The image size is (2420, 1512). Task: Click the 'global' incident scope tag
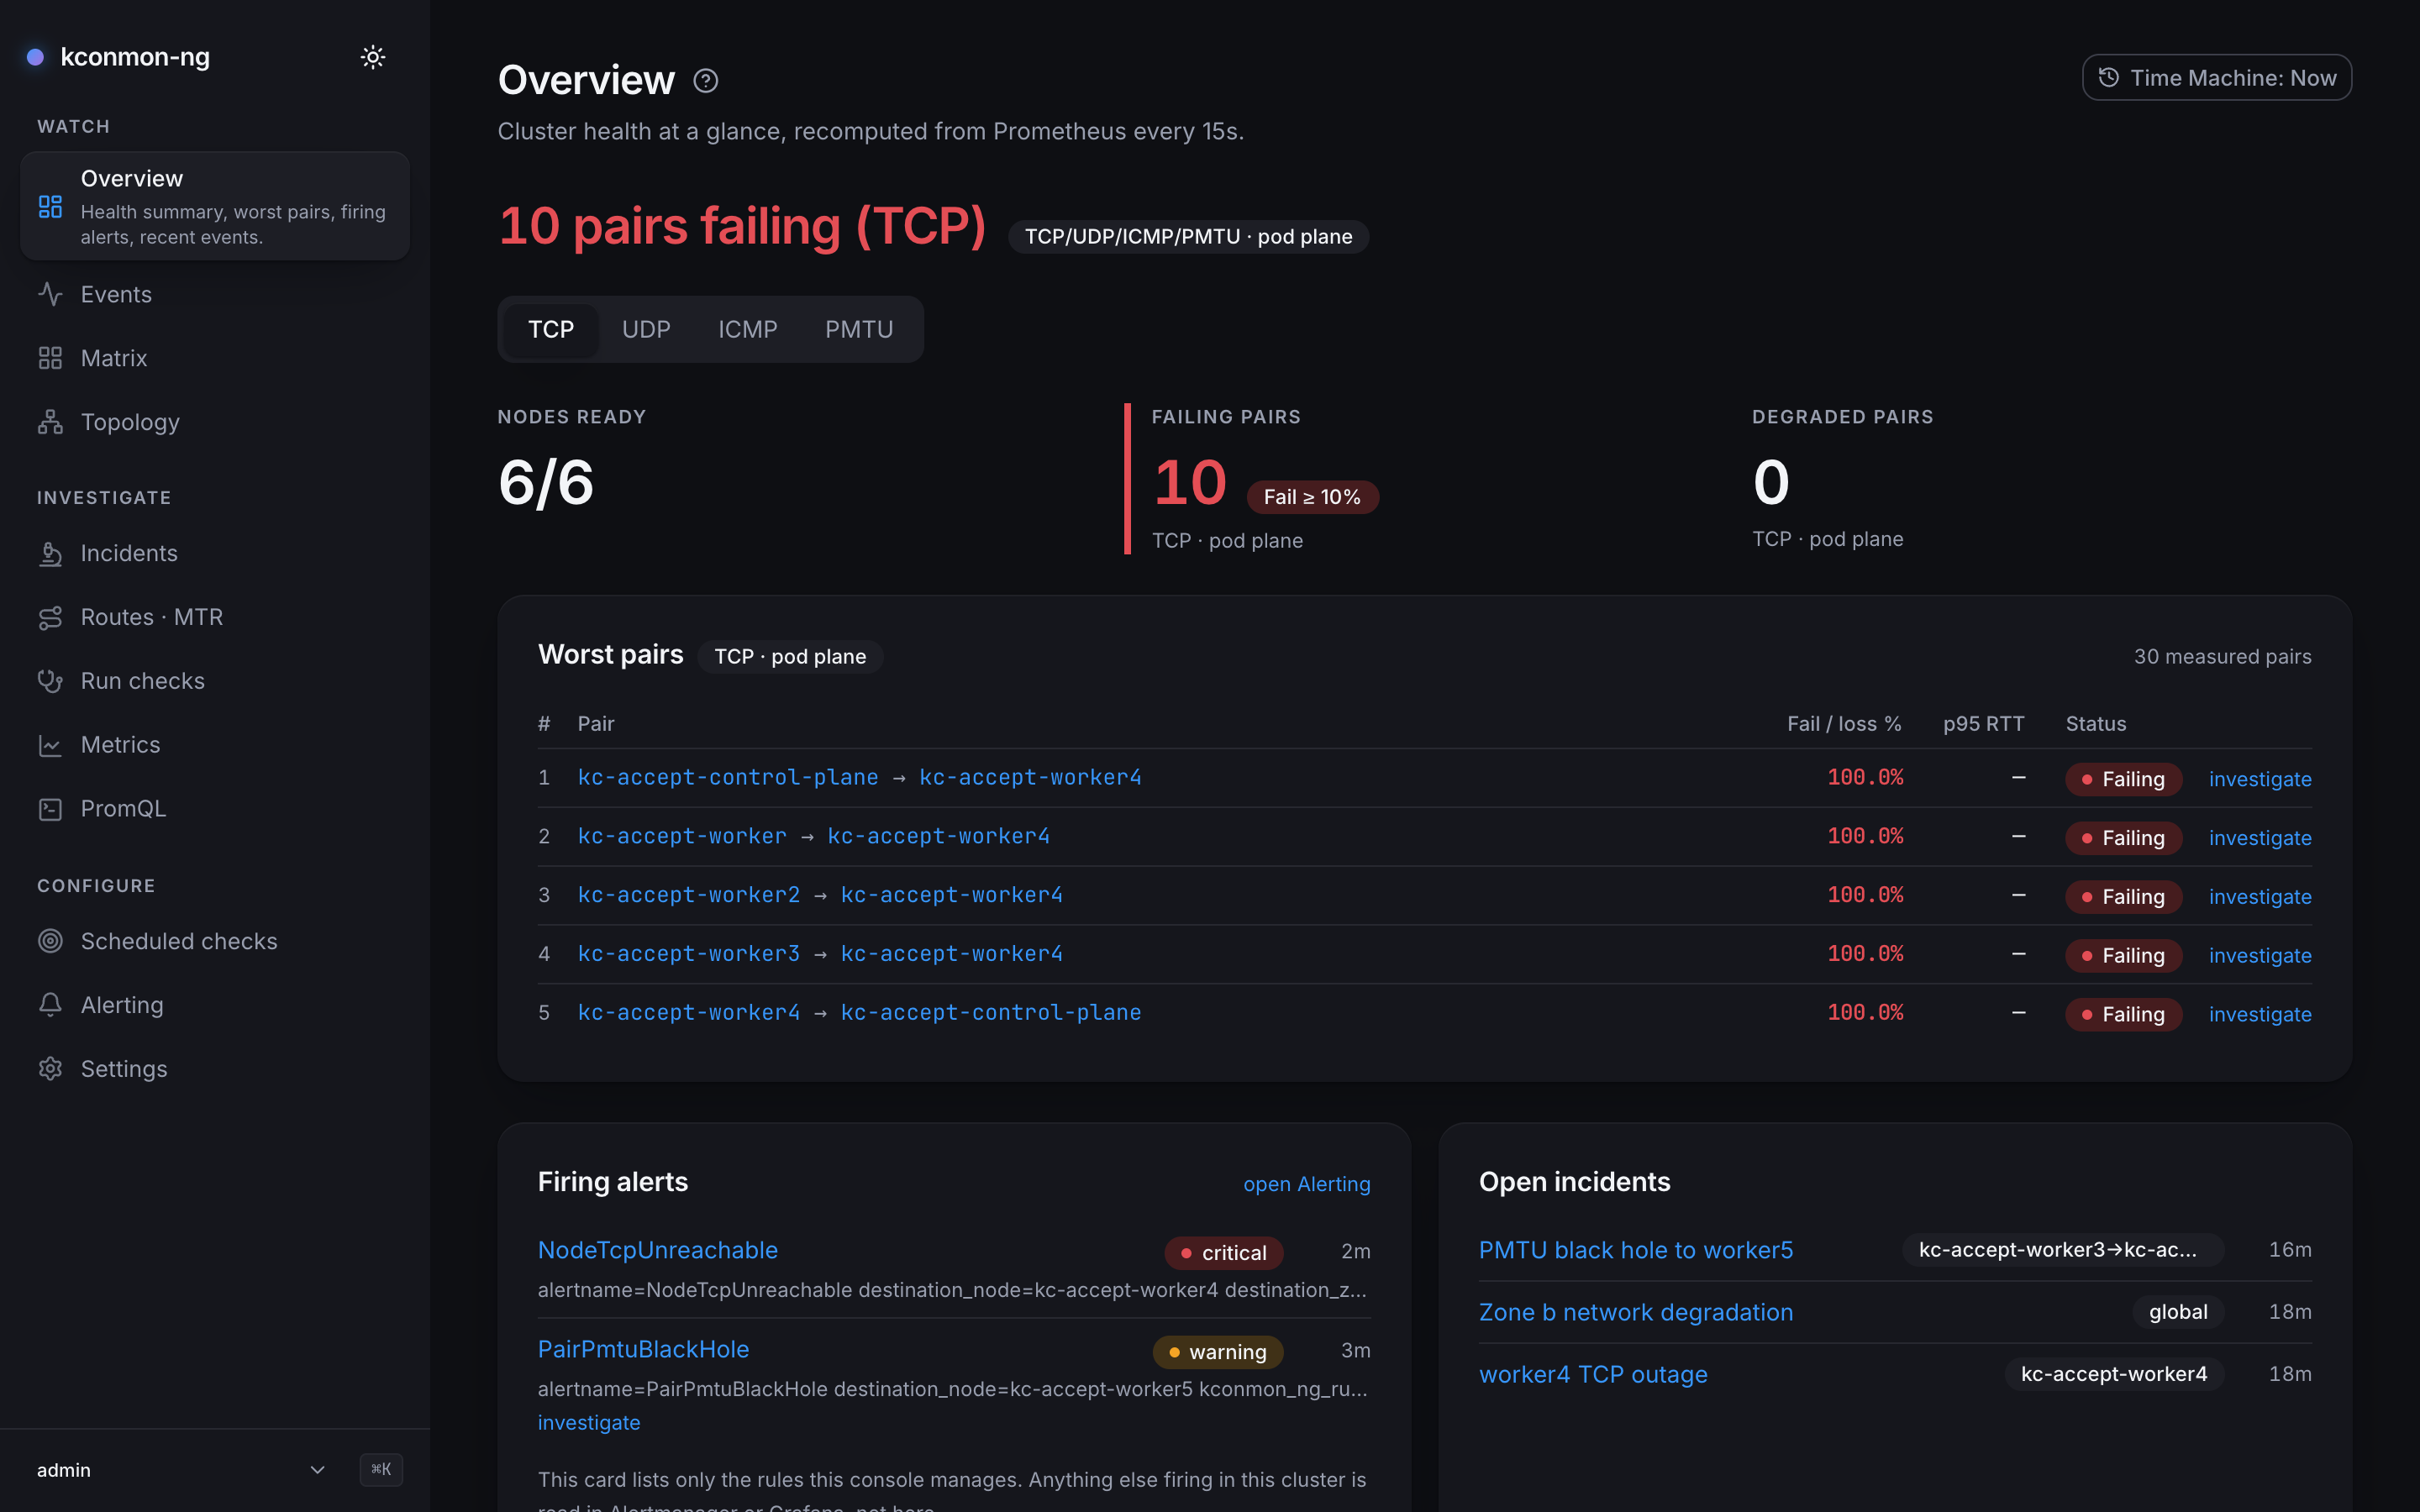tap(2178, 1312)
